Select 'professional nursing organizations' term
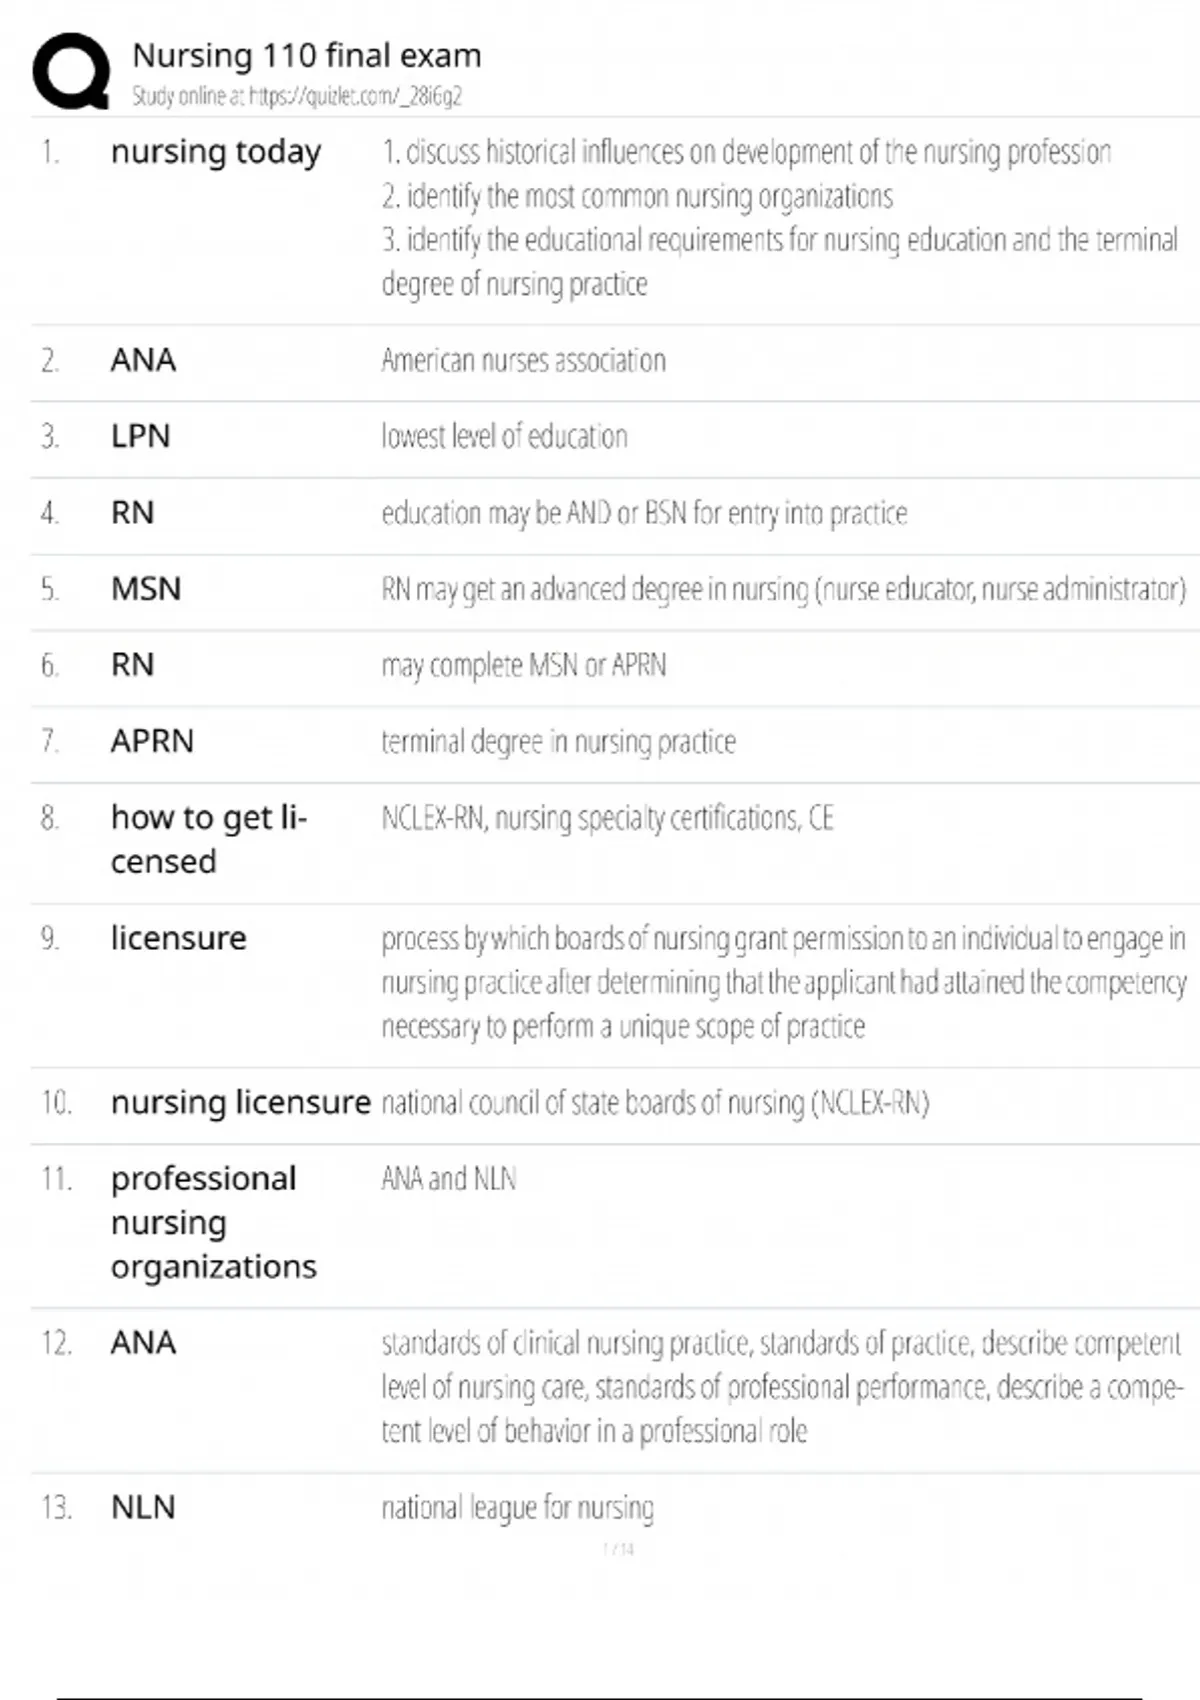Viewport: 1200px width, 1700px height. click(213, 1222)
